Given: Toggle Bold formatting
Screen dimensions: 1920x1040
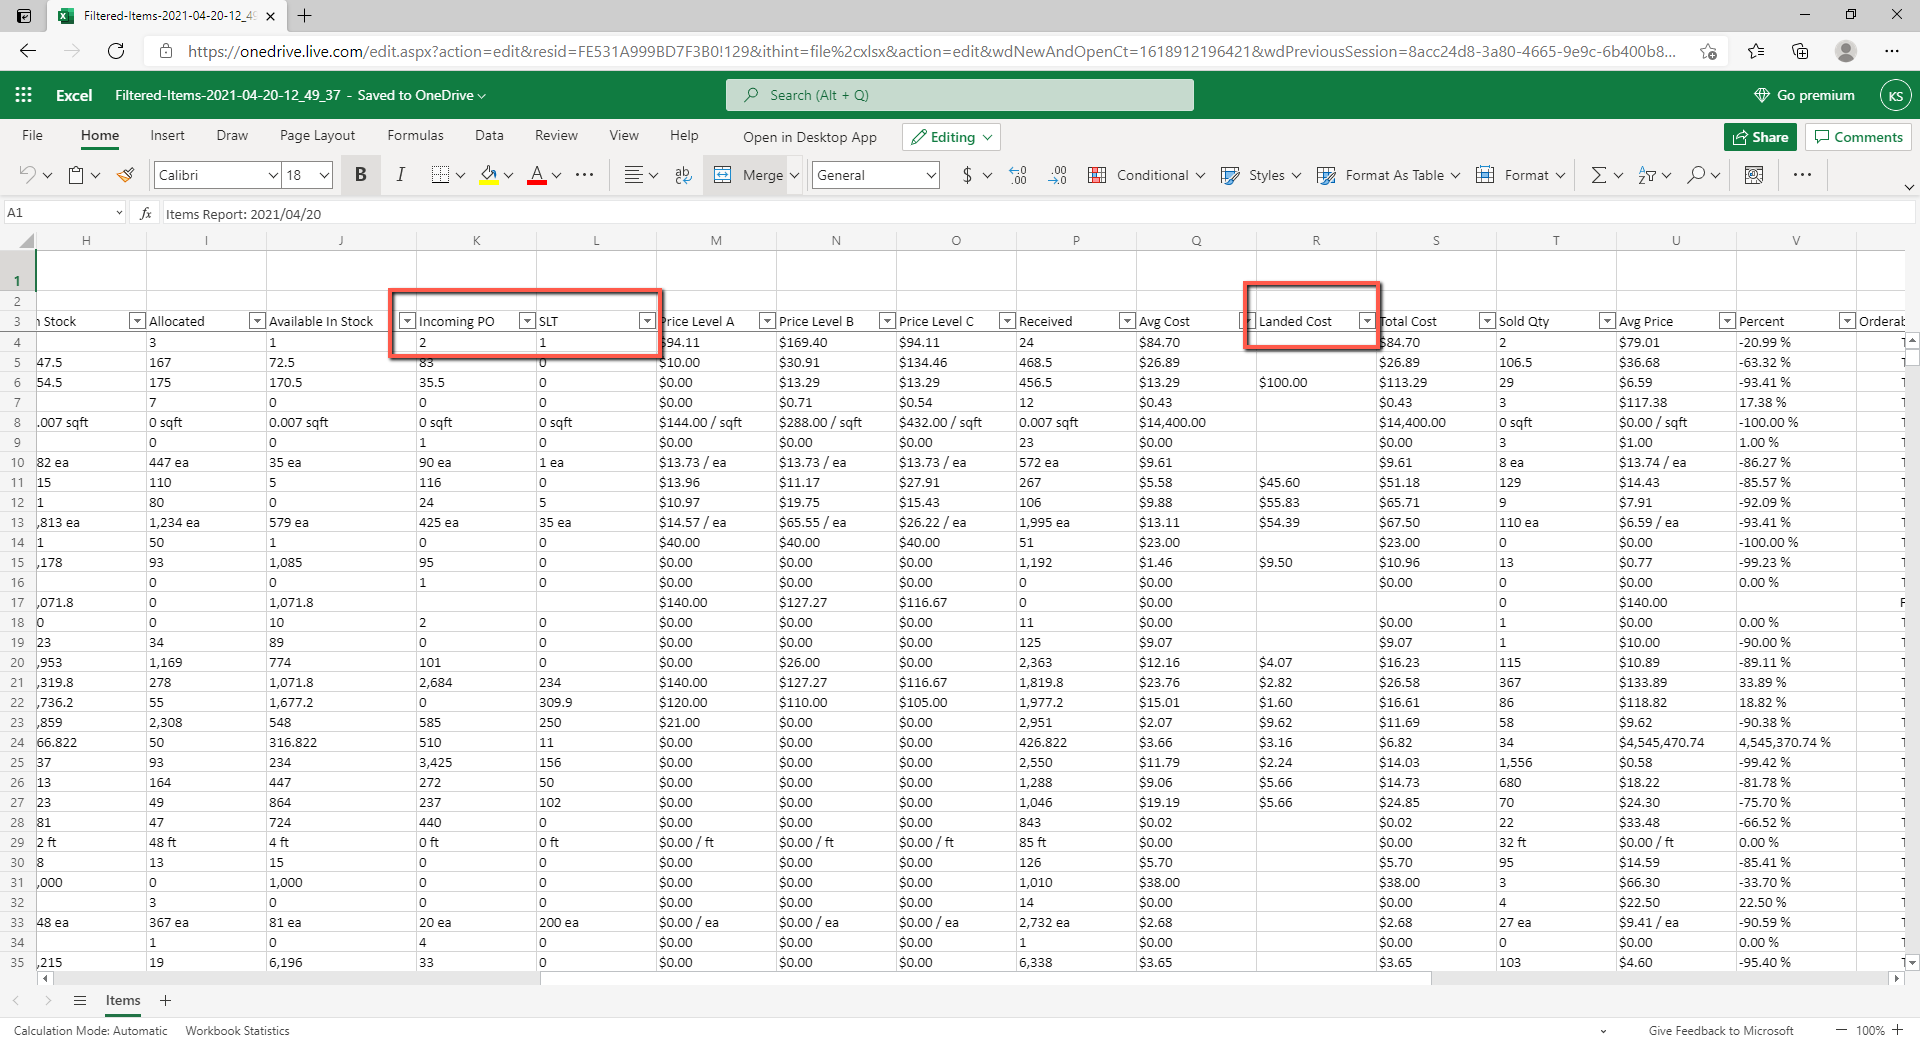Looking at the screenshot, I should (360, 175).
